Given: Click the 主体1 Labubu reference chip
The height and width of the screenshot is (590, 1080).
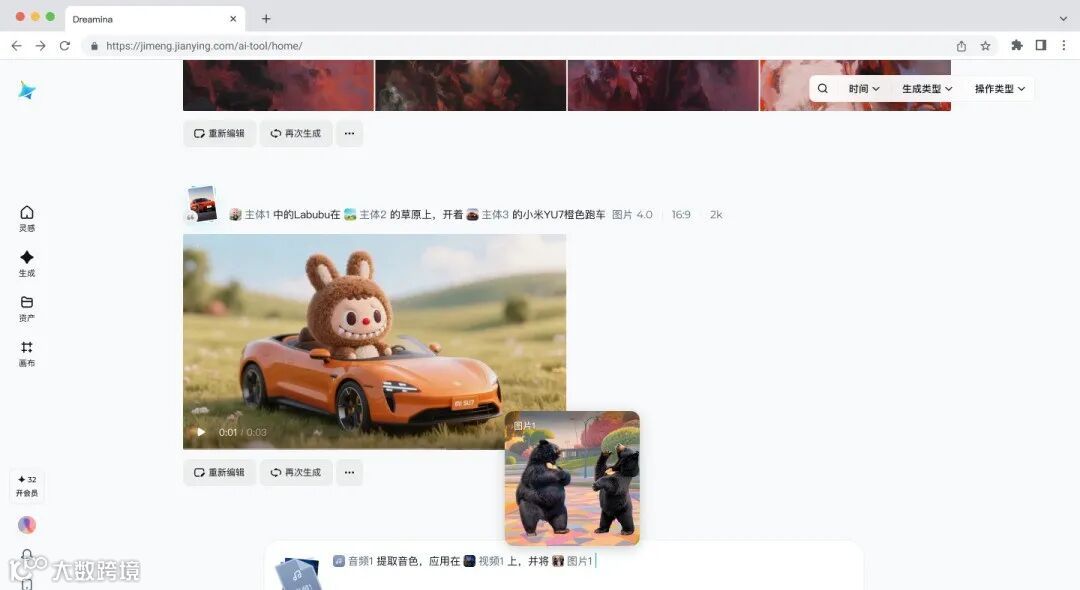Looking at the screenshot, I should click(x=249, y=215).
